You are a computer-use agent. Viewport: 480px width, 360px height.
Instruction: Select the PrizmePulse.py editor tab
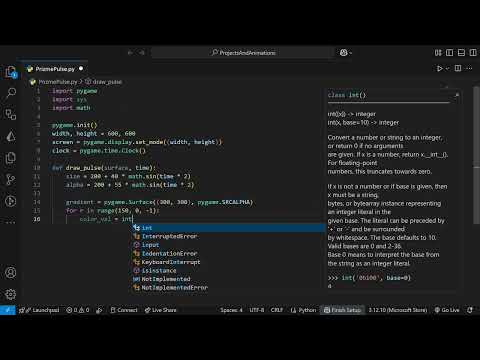point(55,69)
